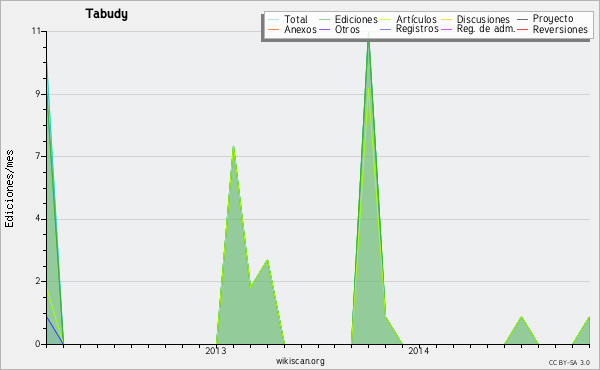This screenshot has width=600, height=370.
Task: Click the green Ediciones line swatch
Action: point(324,20)
